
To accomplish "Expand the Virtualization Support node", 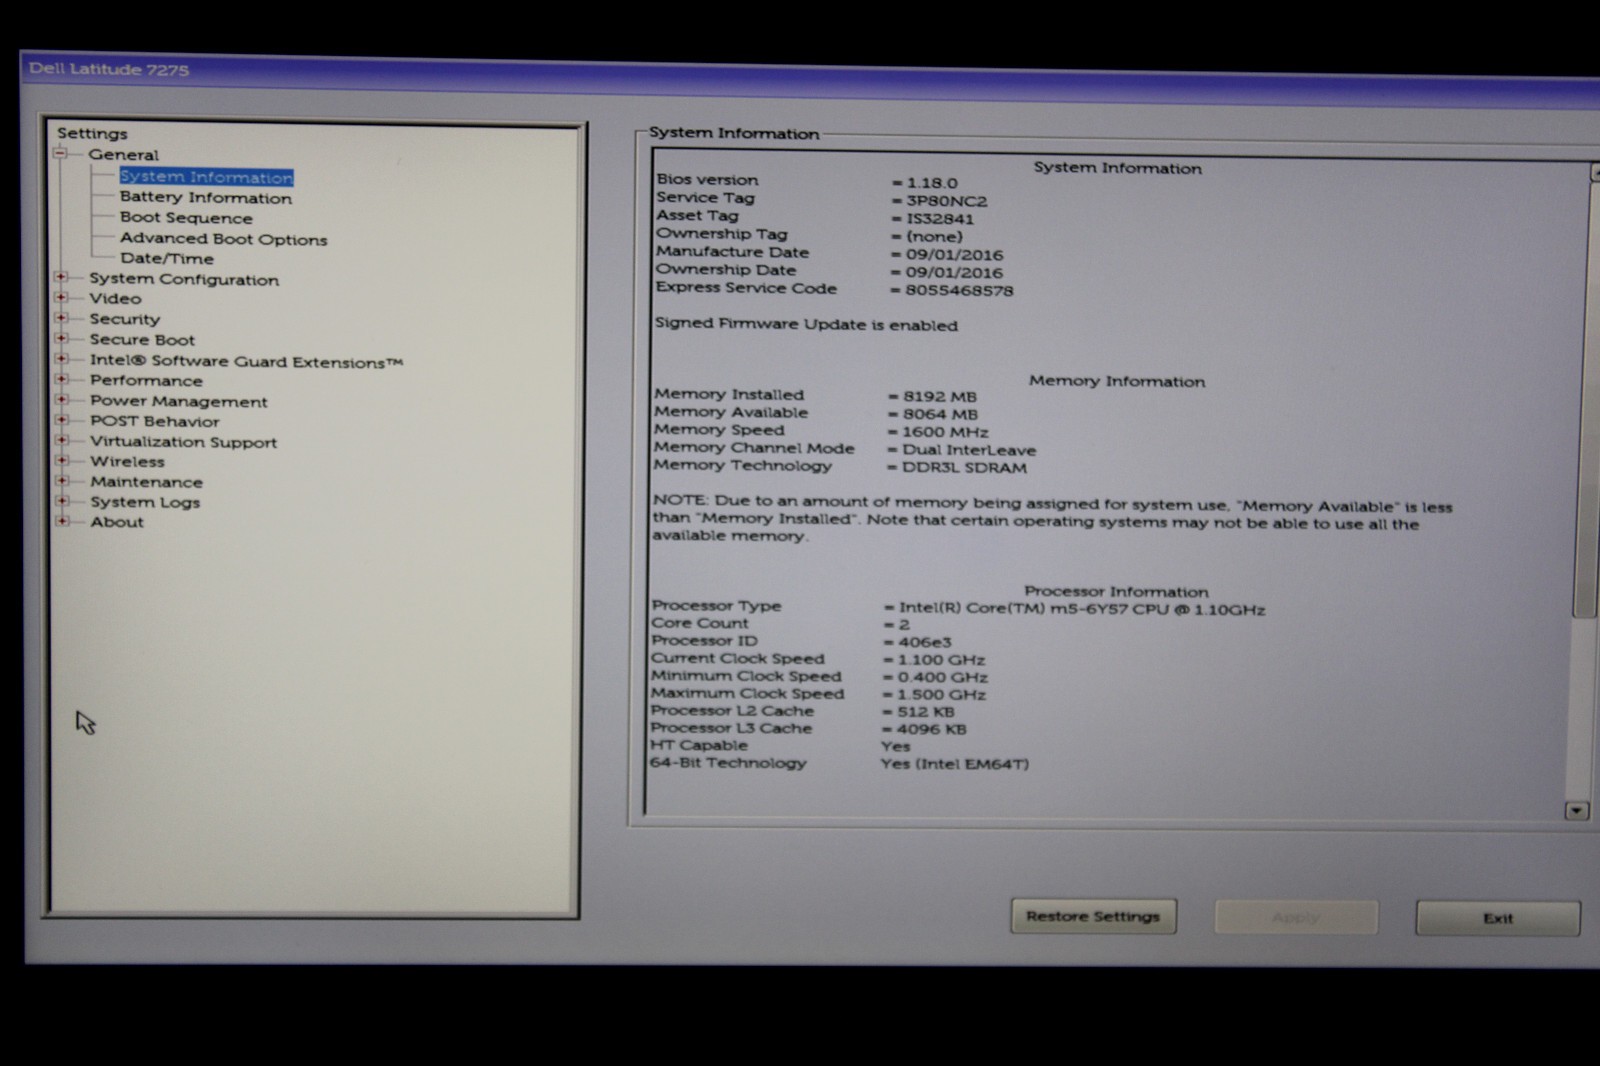I will 61,439.
